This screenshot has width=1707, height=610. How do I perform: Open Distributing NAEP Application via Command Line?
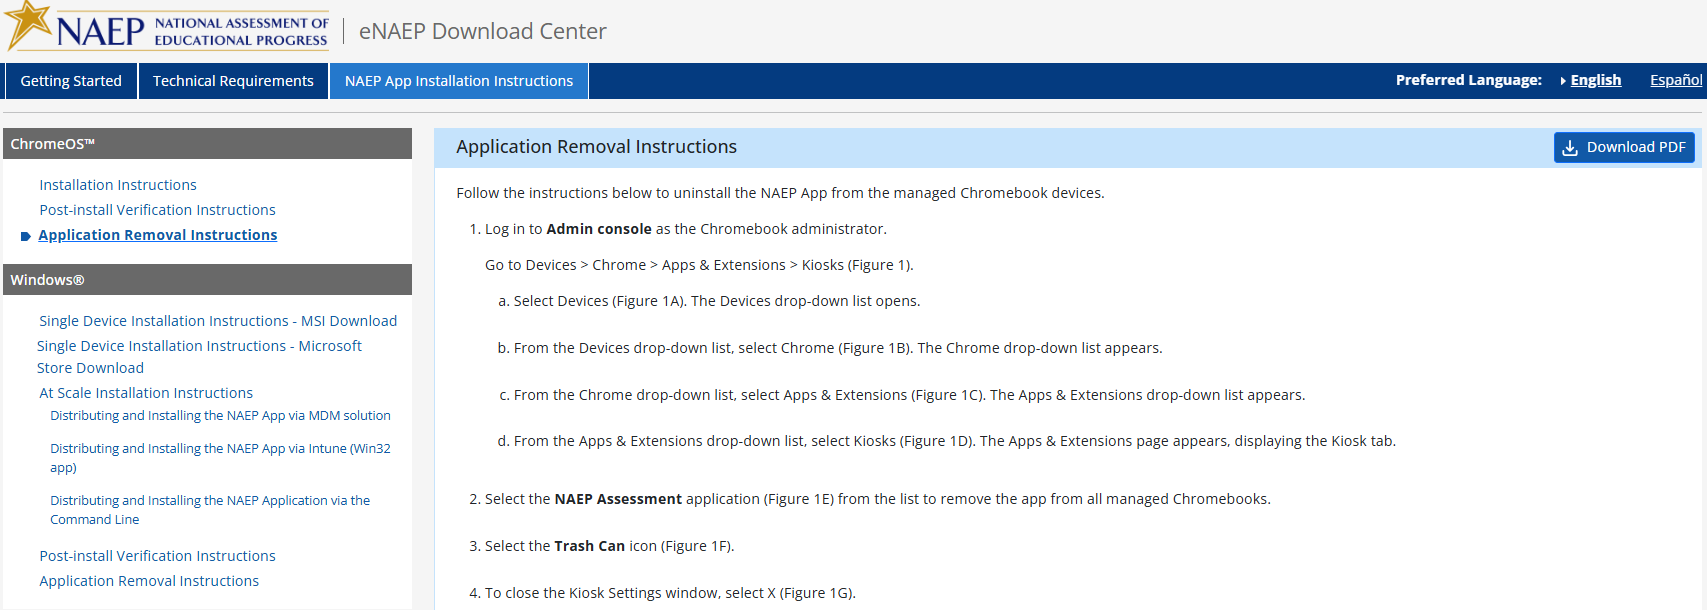pos(210,501)
